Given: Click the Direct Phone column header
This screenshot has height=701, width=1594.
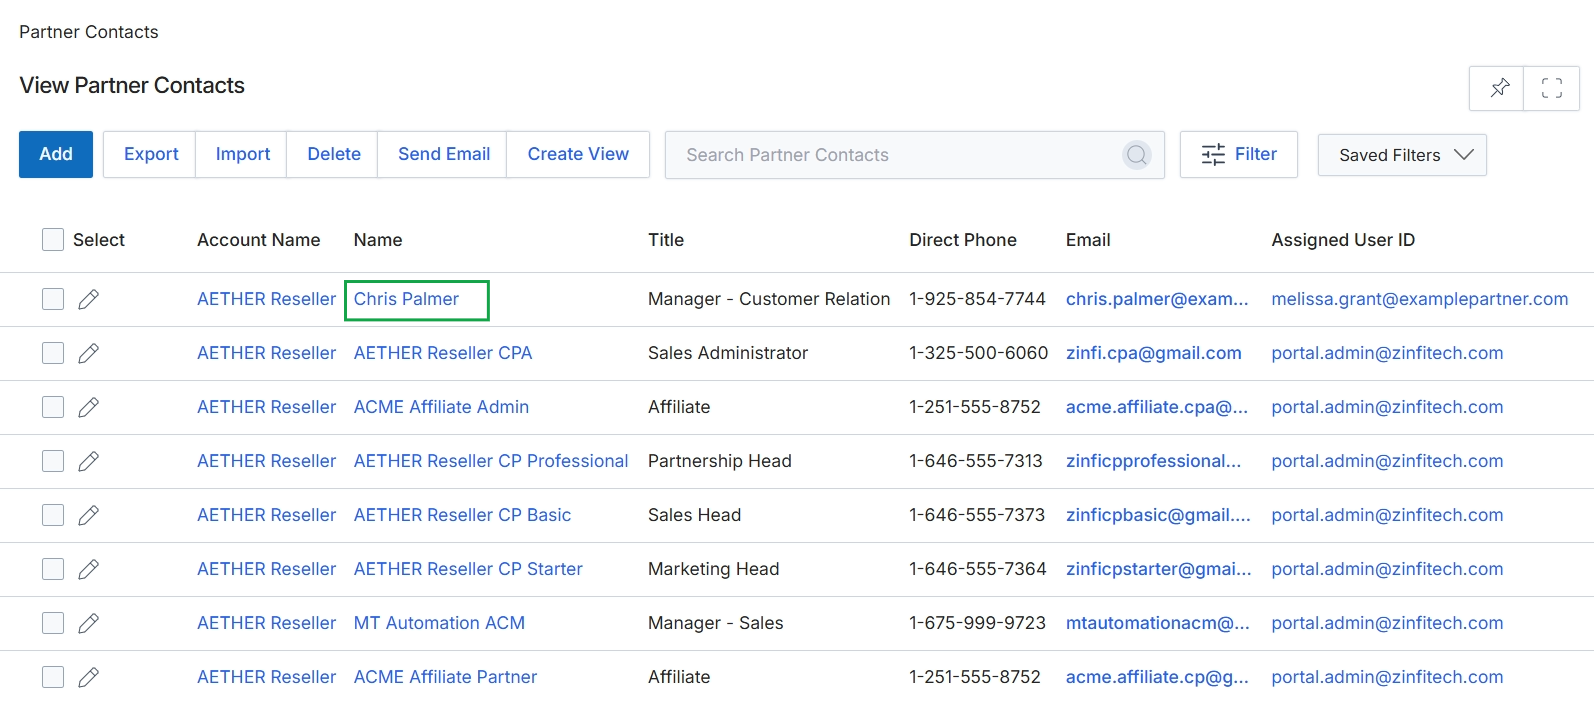Looking at the screenshot, I should pos(962,240).
